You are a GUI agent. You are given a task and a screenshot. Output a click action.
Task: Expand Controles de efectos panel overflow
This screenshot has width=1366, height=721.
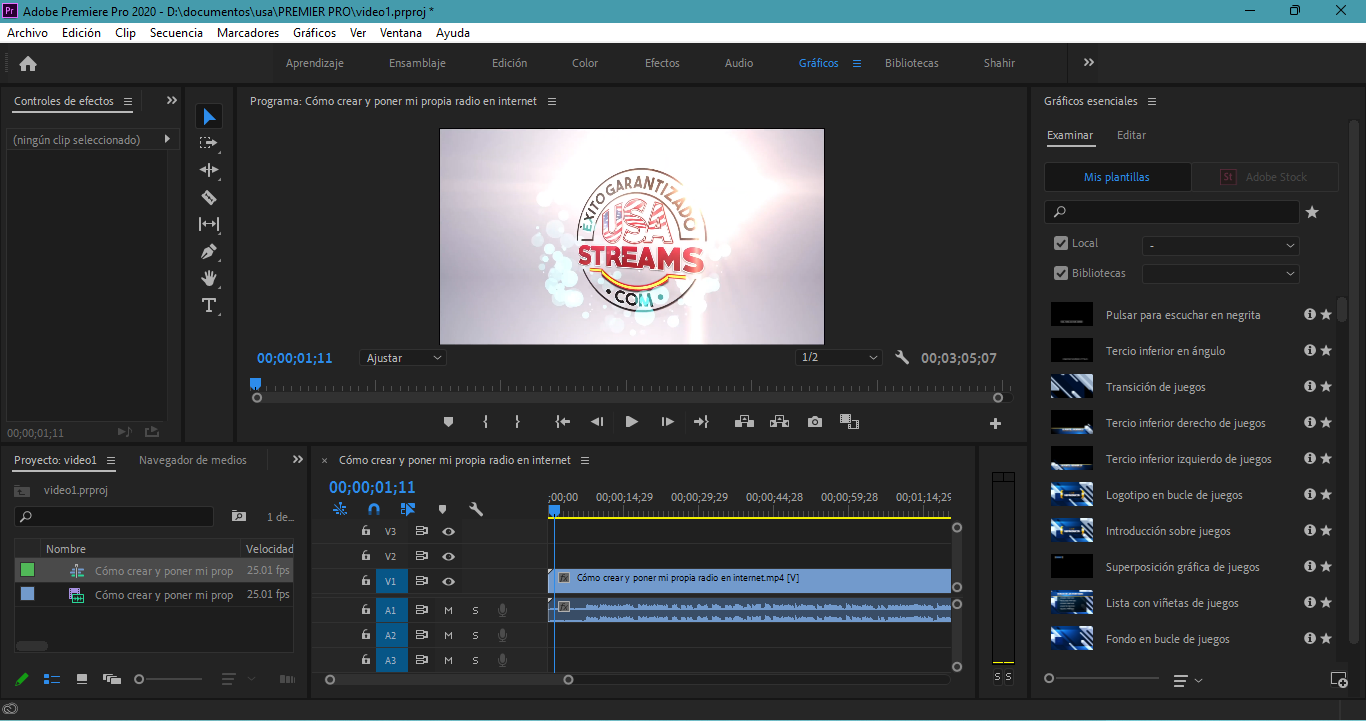coord(172,101)
